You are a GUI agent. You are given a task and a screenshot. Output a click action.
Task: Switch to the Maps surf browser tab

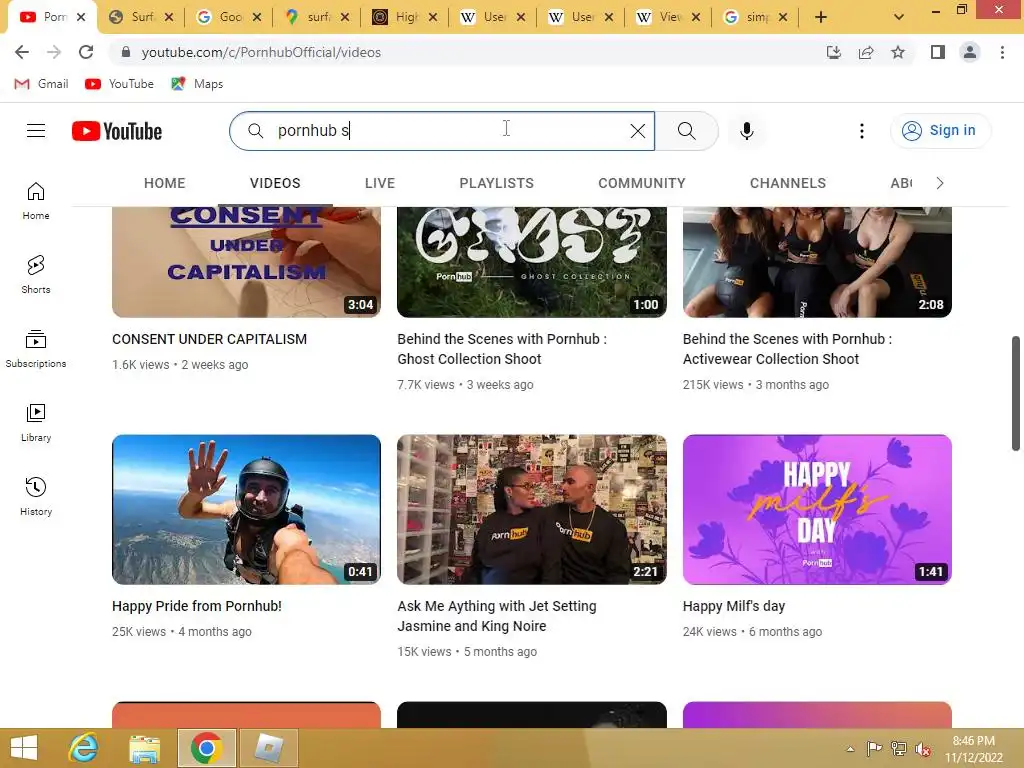click(318, 17)
